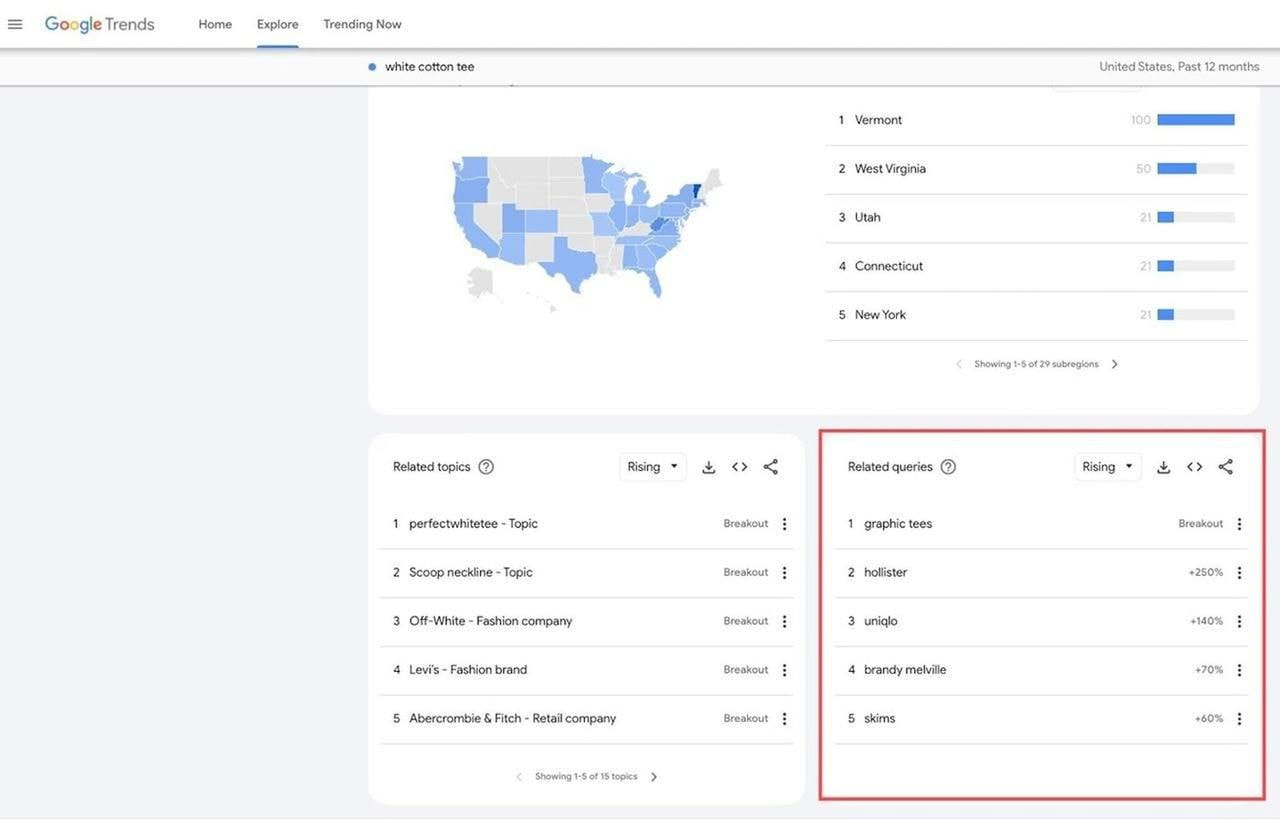Viewport: 1280px width, 819px height.
Task: Open perfectwhitetee - Topic entry
Action: coord(473,524)
